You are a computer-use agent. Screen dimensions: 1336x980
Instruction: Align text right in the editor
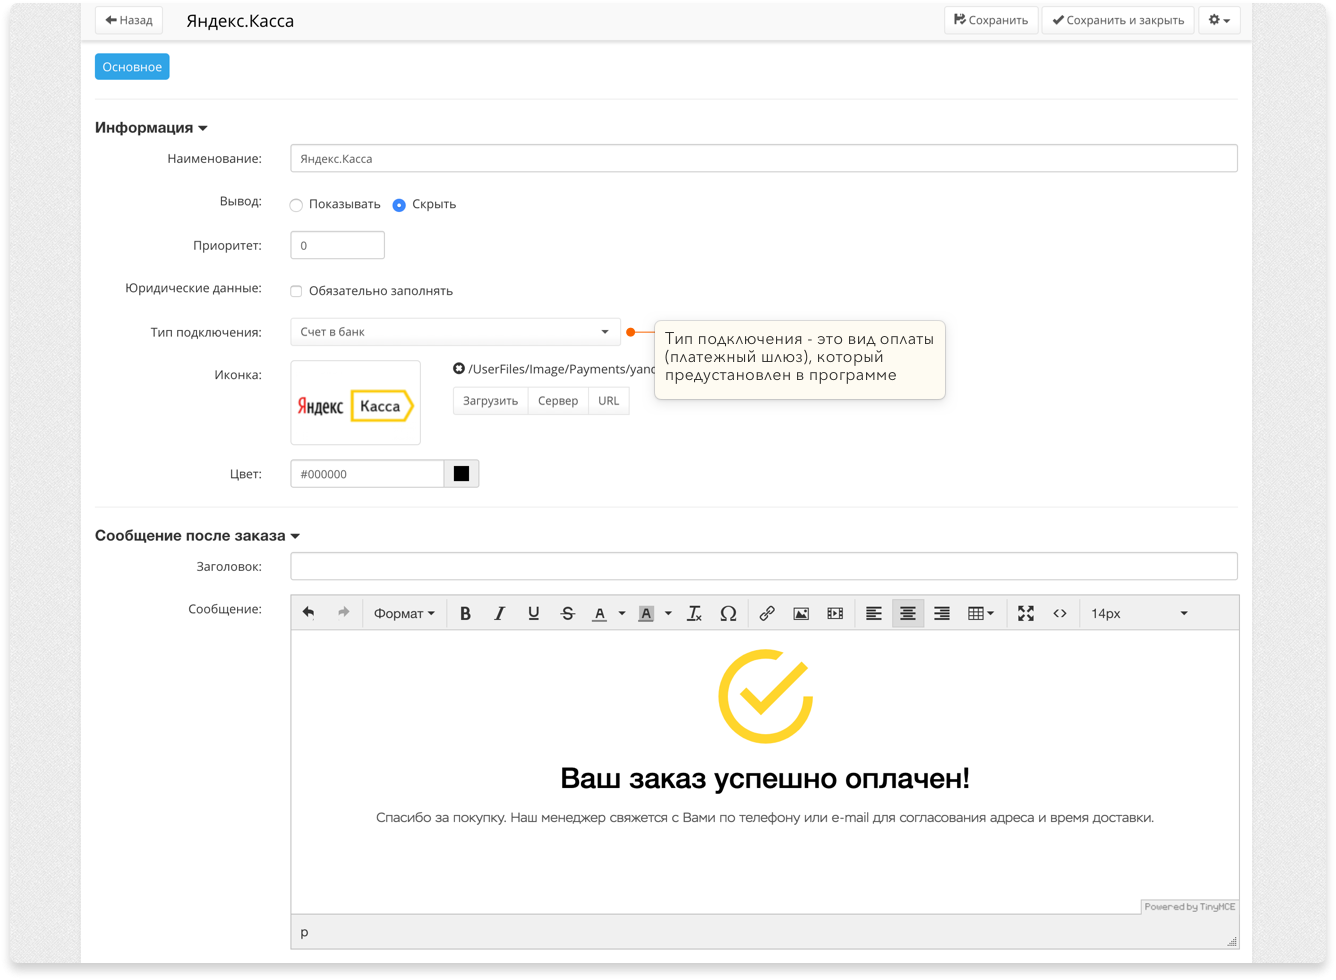tap(941, 613)
